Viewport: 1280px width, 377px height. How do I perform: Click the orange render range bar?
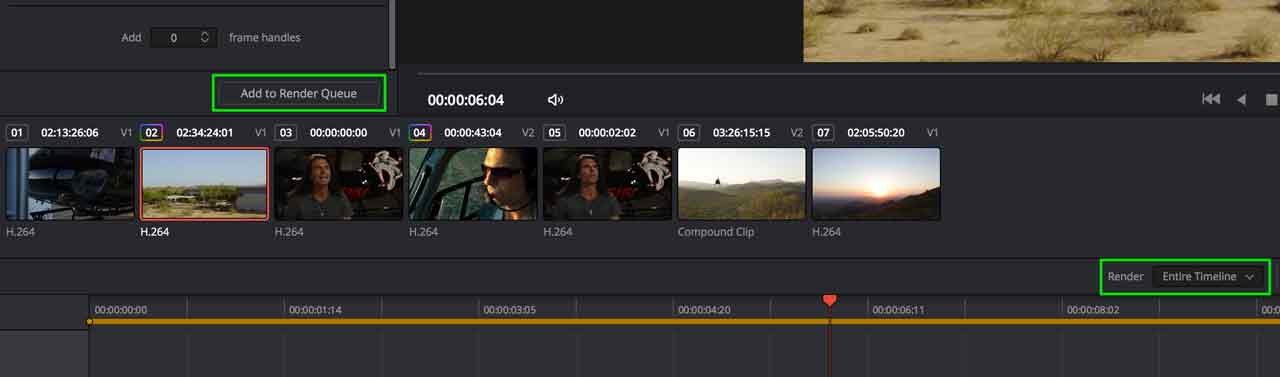tap(684, 321)
